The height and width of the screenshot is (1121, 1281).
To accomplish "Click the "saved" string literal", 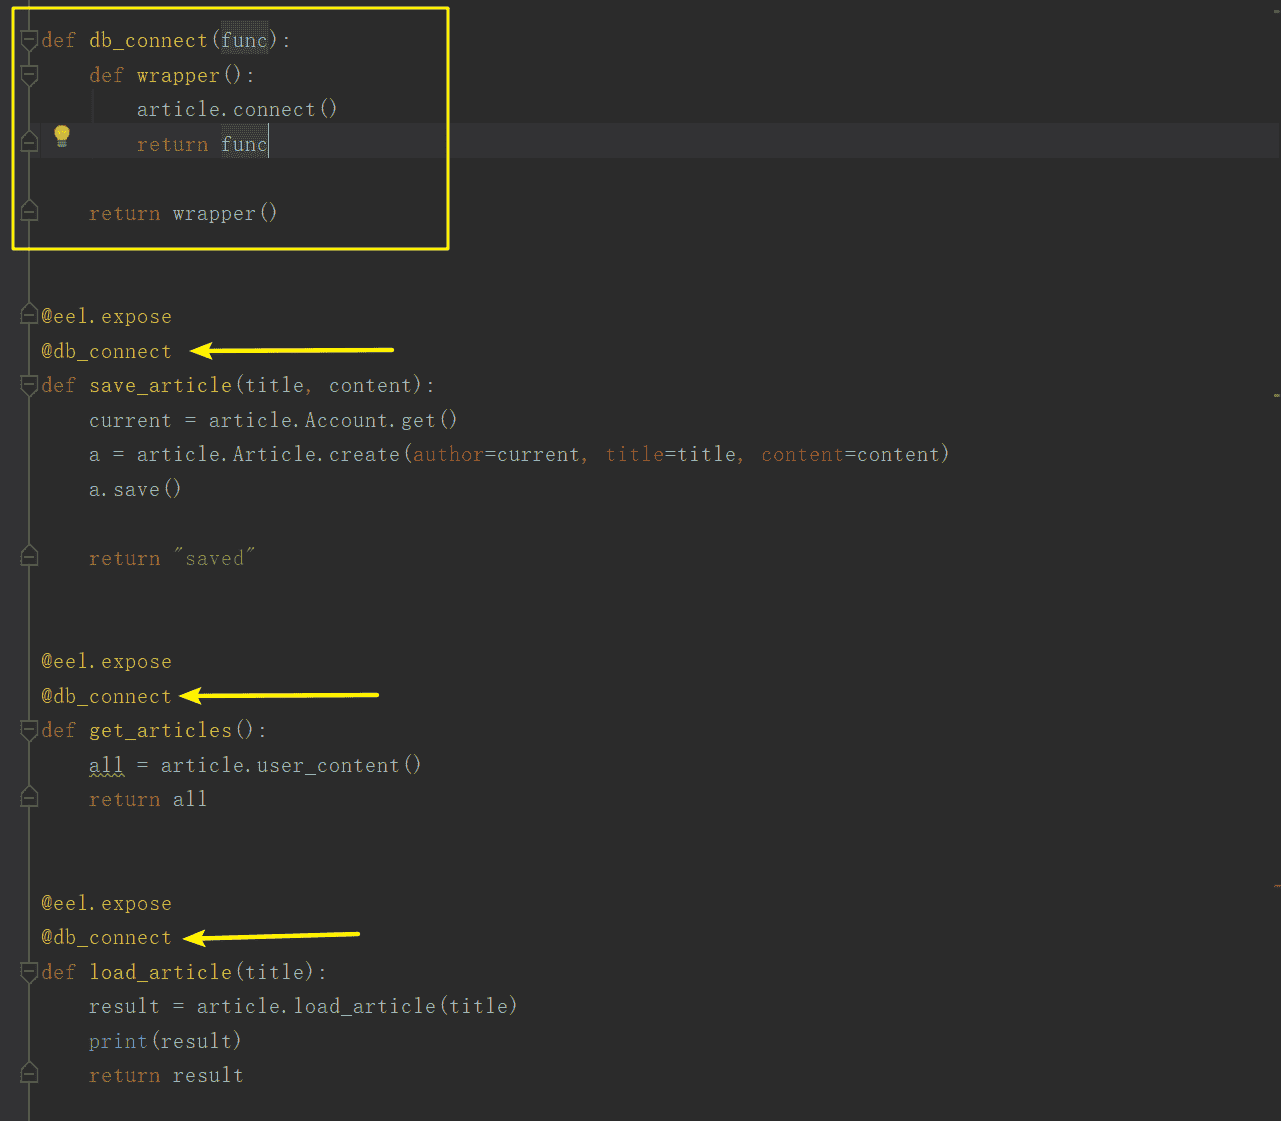I will coord(215,558).
